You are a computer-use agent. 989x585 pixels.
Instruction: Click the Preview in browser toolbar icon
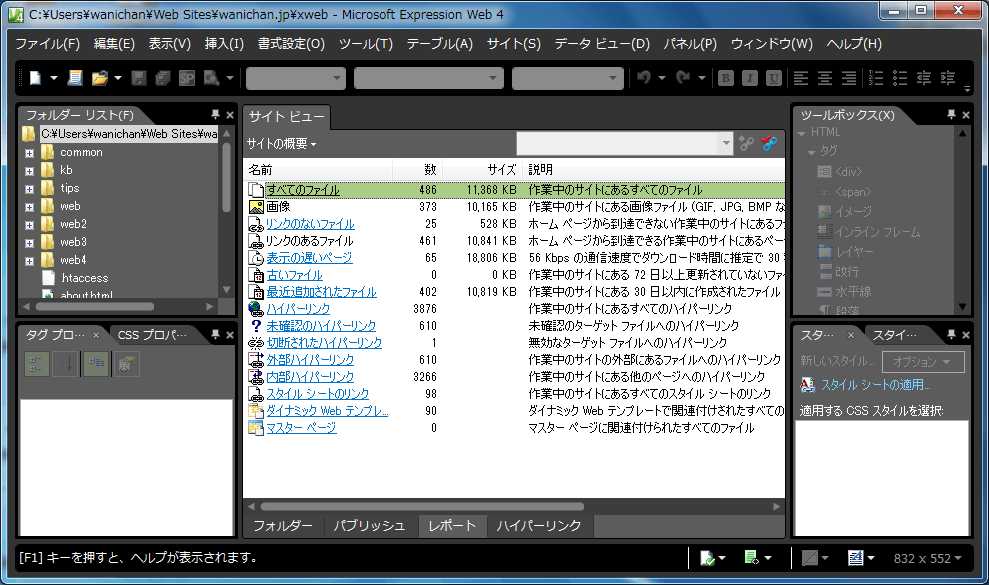(211, 78)
